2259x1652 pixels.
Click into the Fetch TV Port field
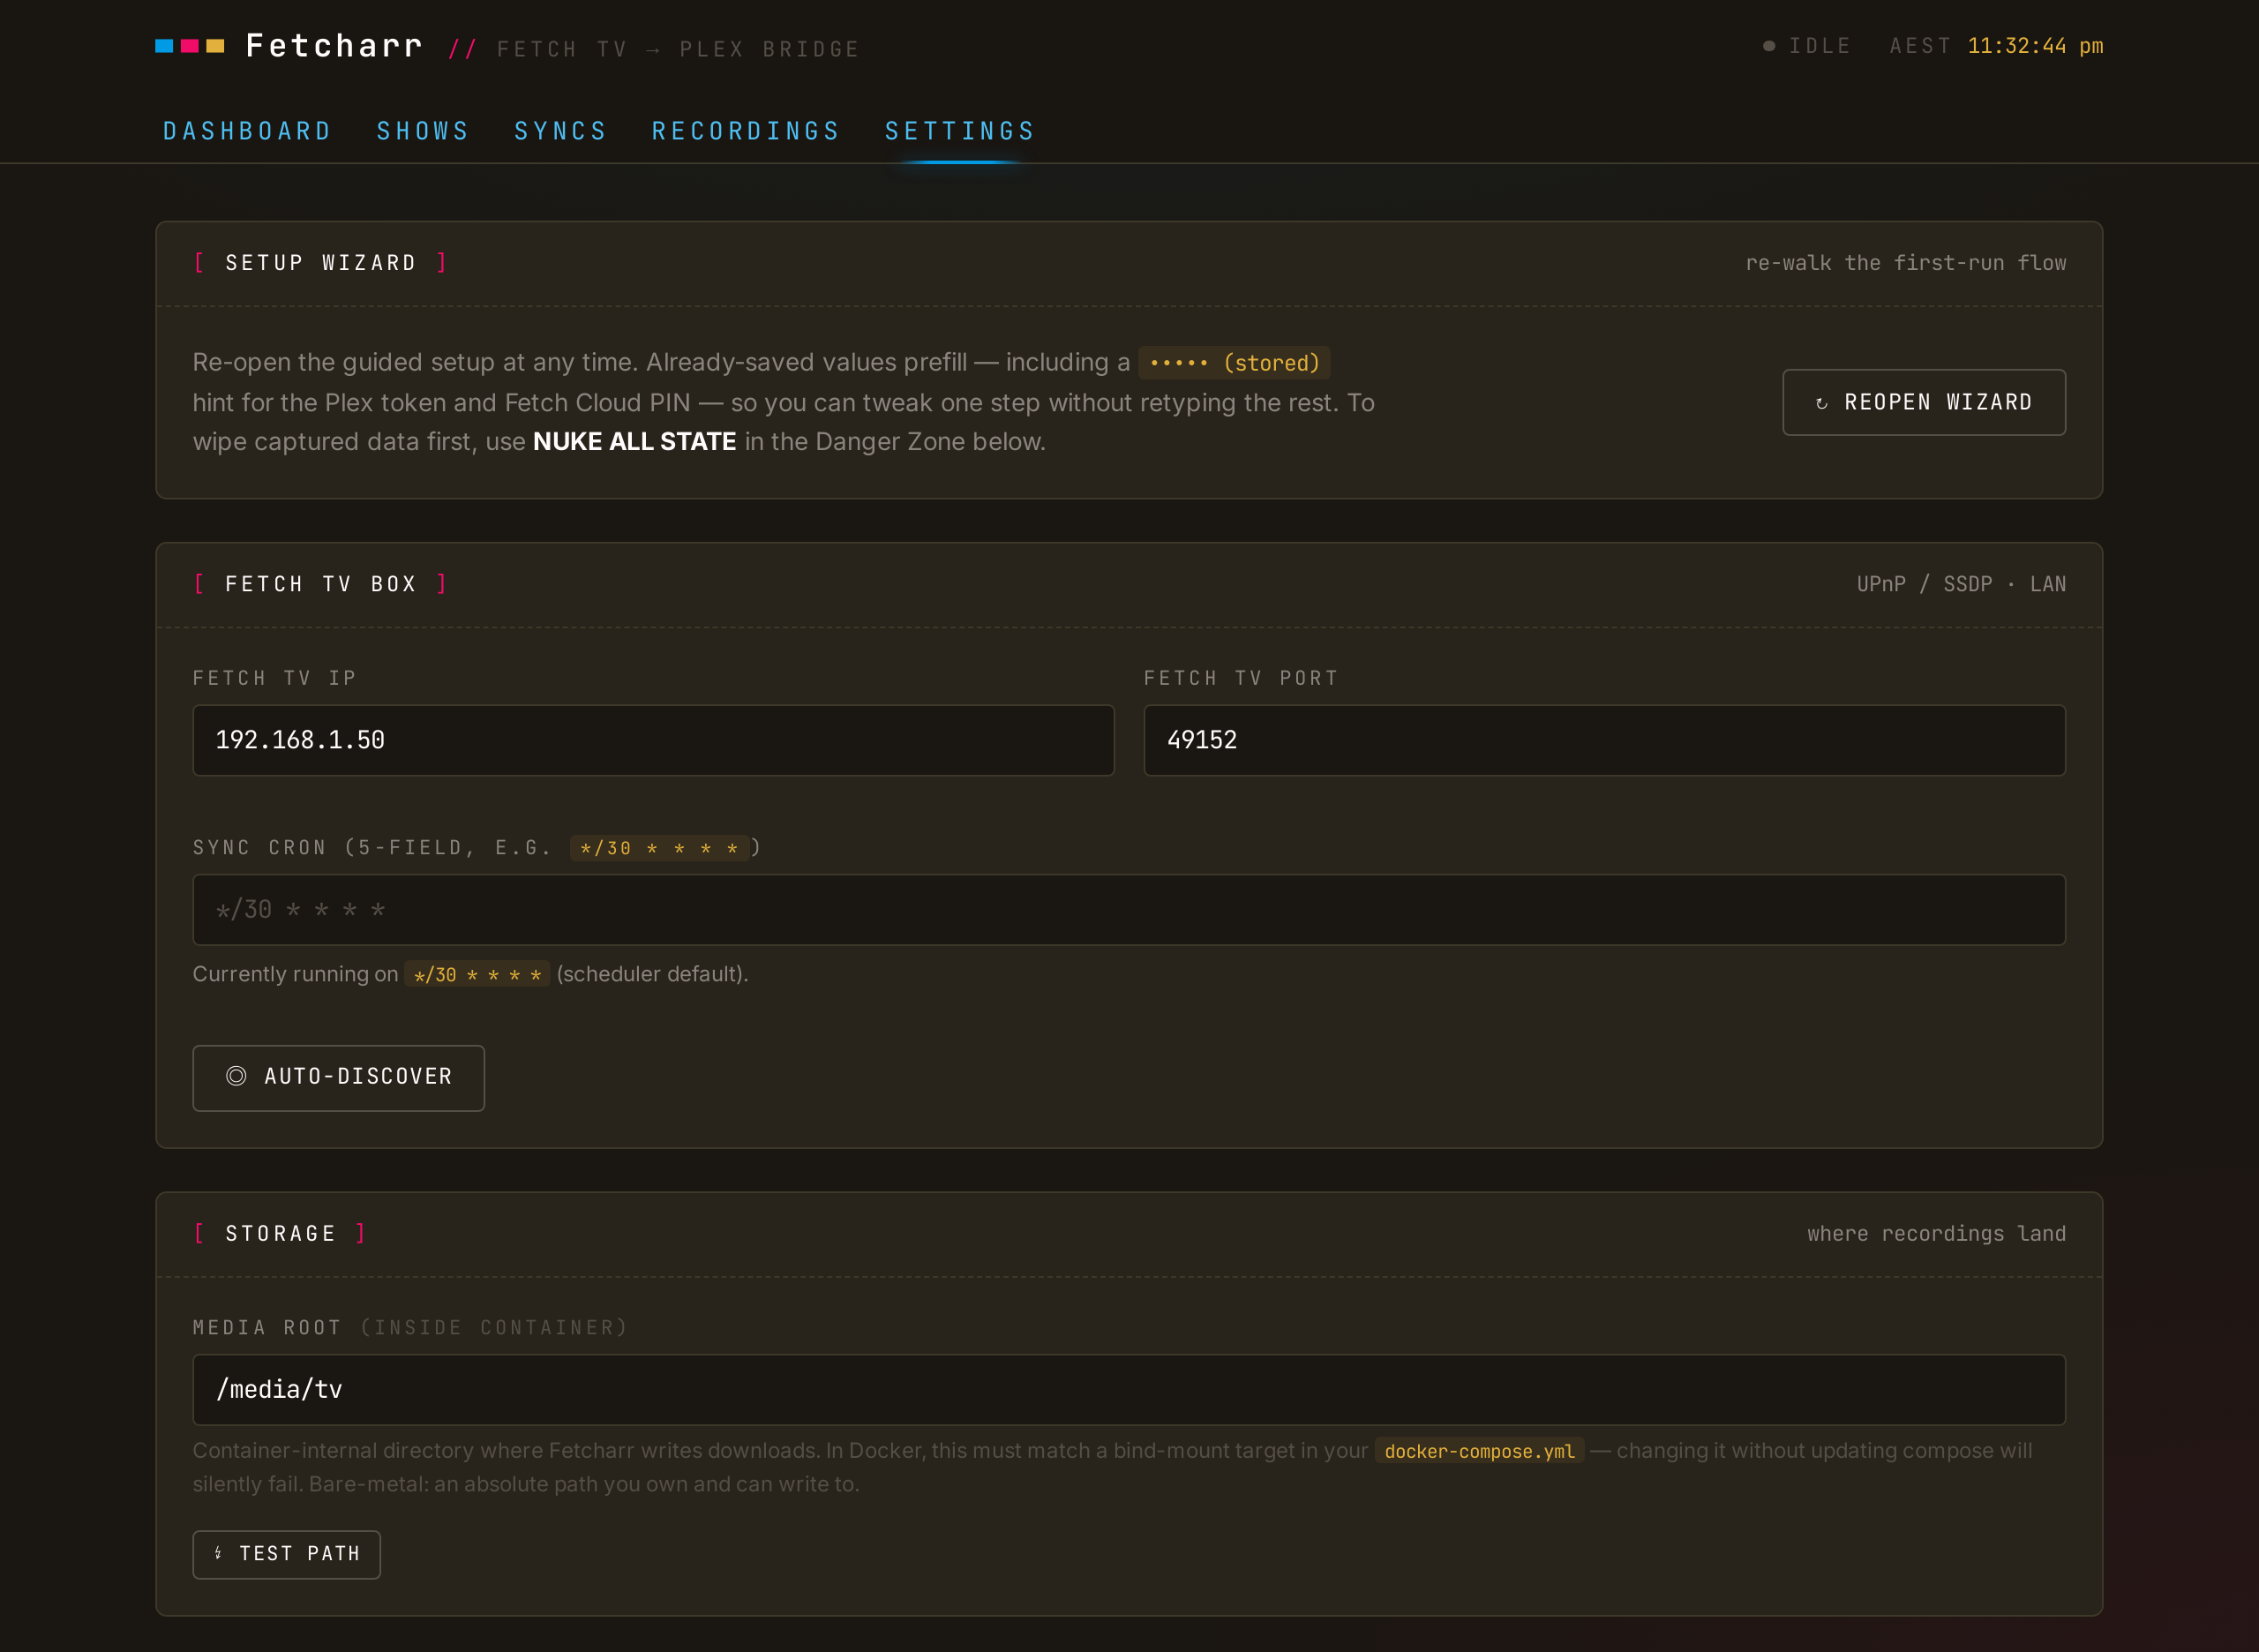1604,740
